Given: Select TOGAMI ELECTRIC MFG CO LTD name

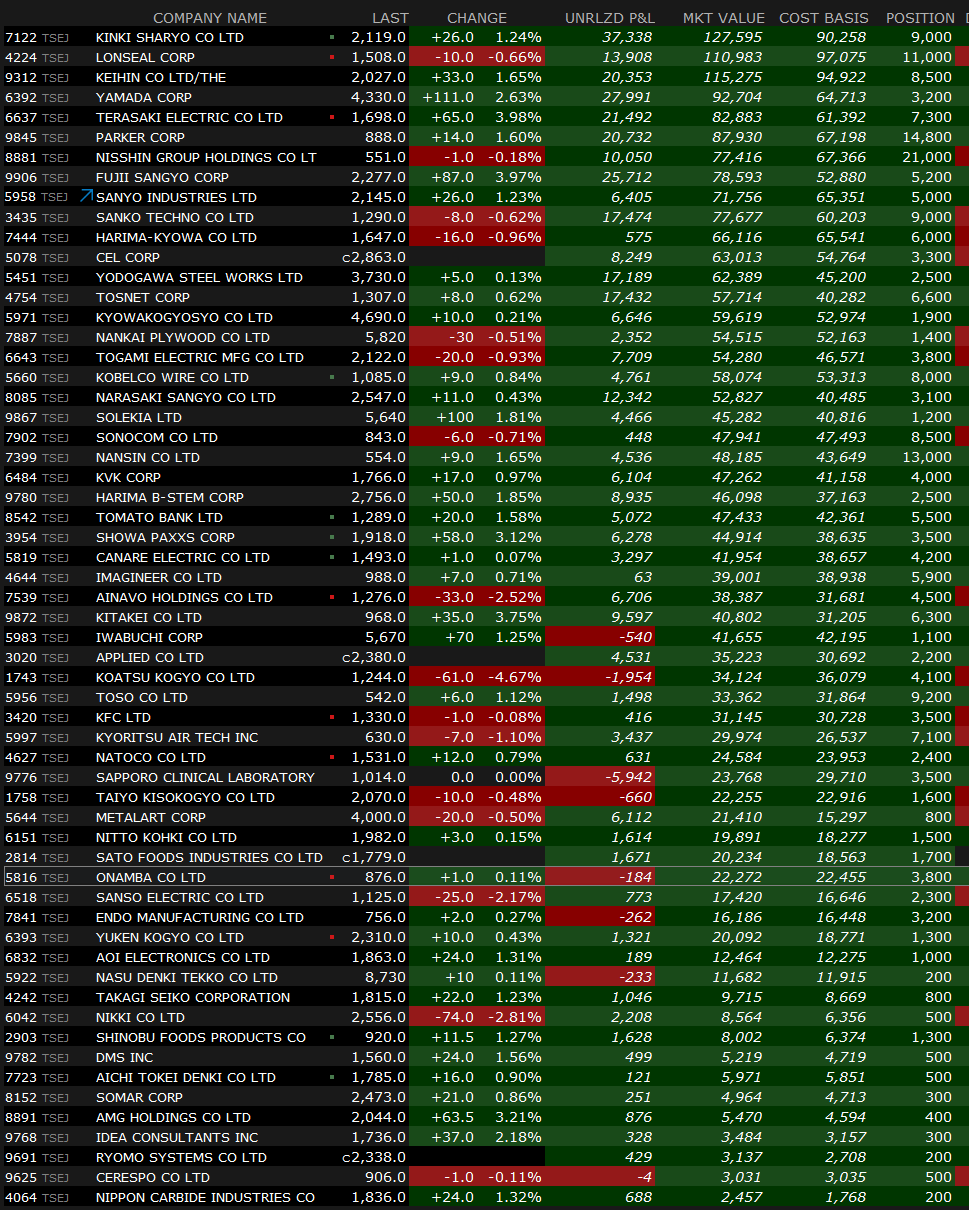Looking at the screenshot, I should click(200, 357).
